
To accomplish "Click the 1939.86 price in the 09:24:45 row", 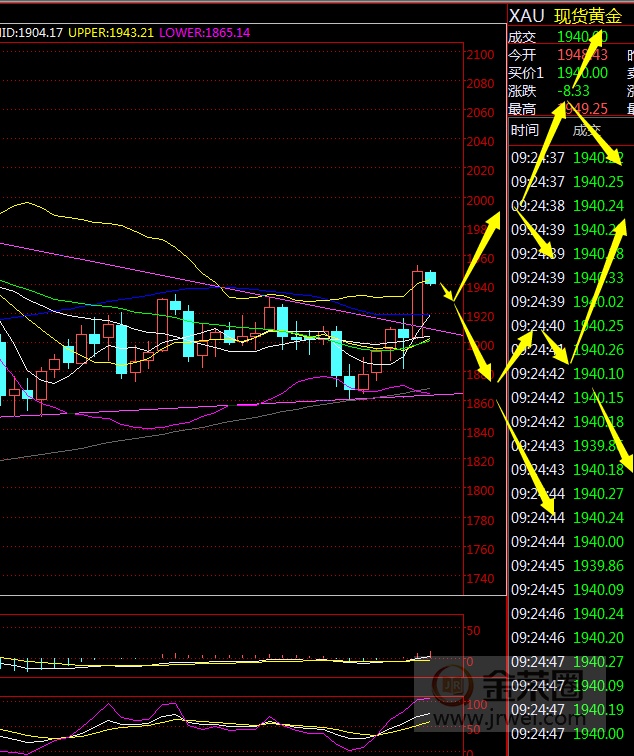I will (598, 566).
